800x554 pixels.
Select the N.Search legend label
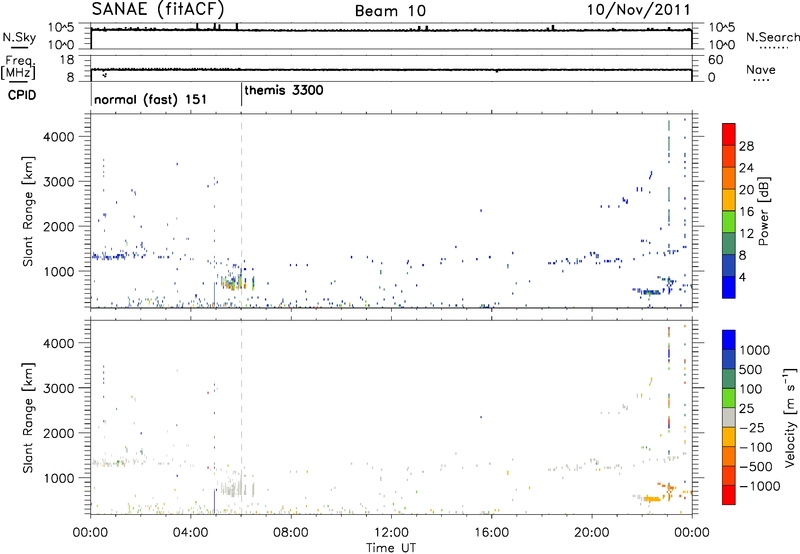[x=772, y=37]
